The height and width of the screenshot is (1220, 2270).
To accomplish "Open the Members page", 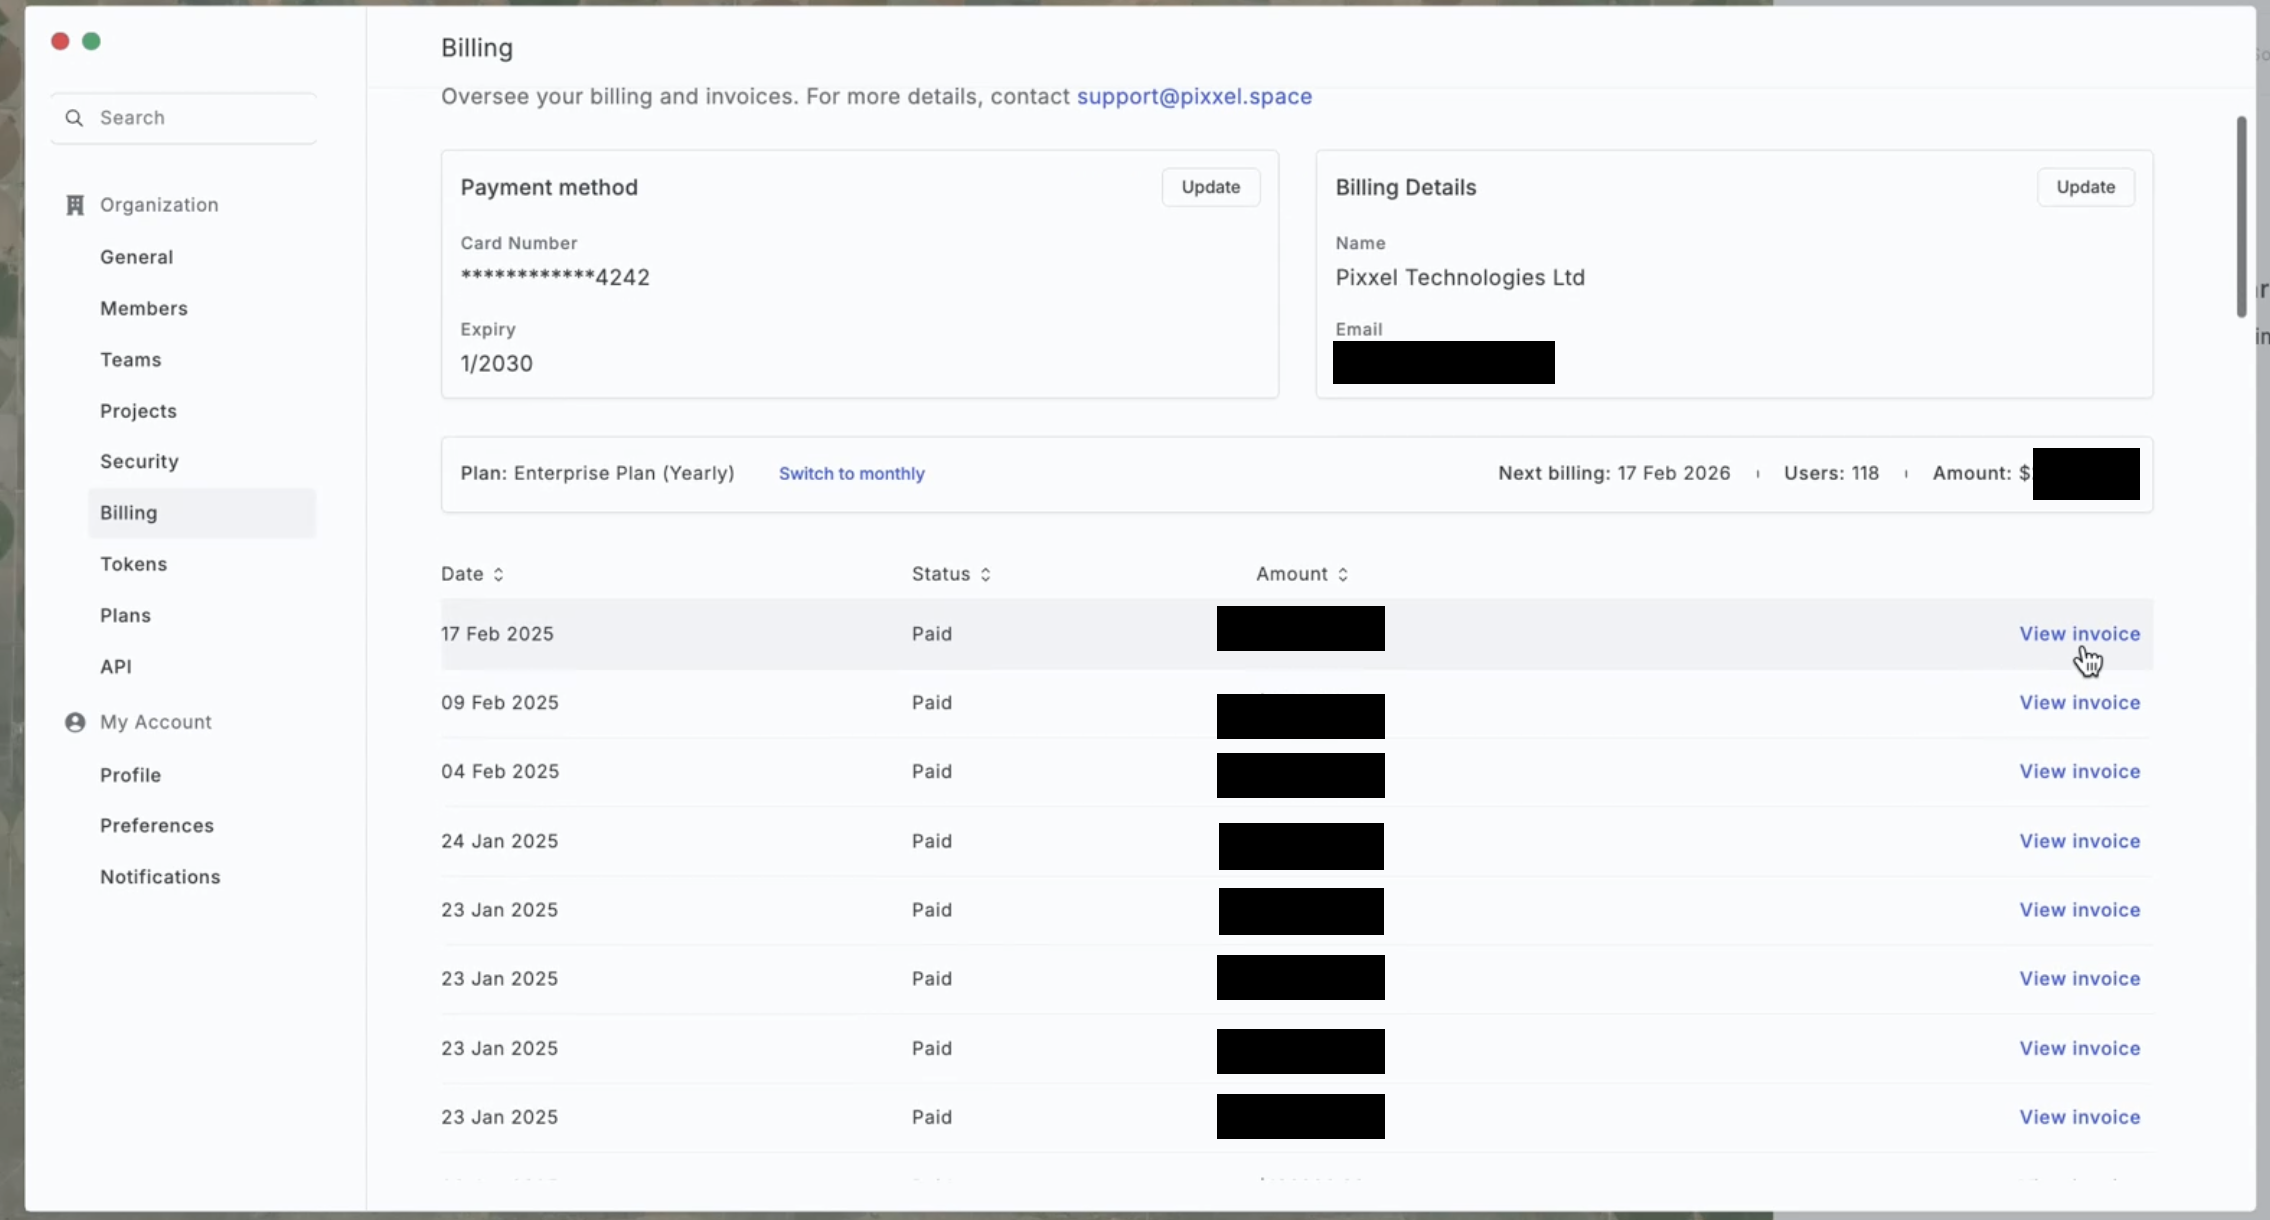I will [x=144, y=308].
